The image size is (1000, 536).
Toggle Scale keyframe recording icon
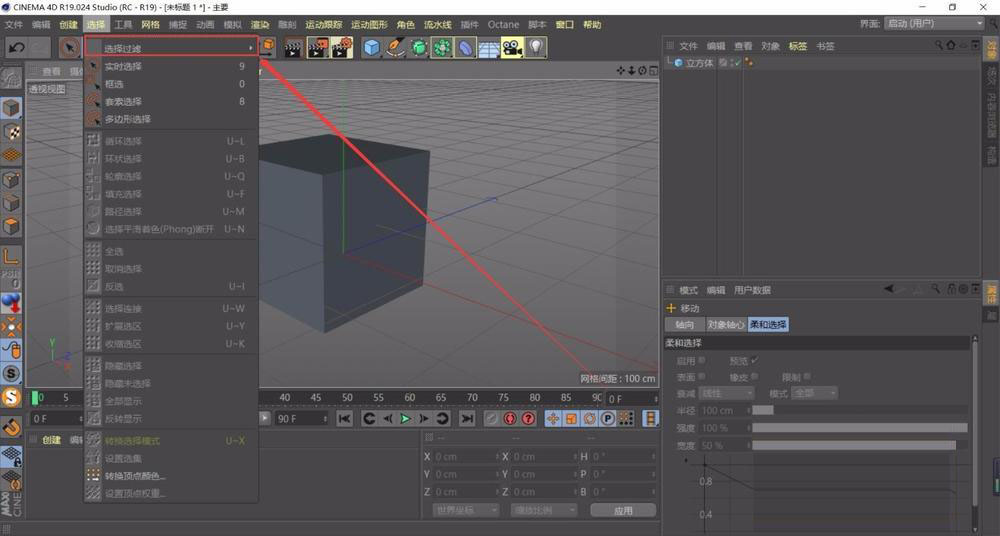pyautogui.click(x=571, y=419)
